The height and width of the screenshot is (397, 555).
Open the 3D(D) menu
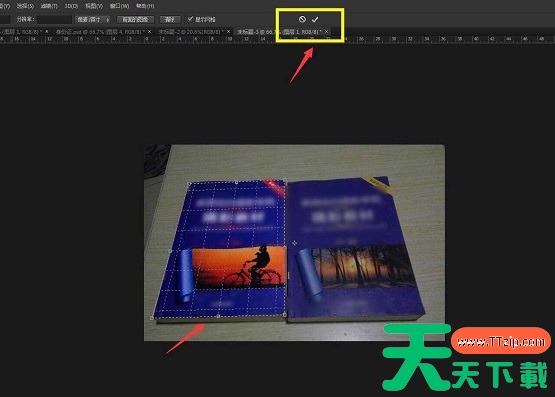pos(71,6)
